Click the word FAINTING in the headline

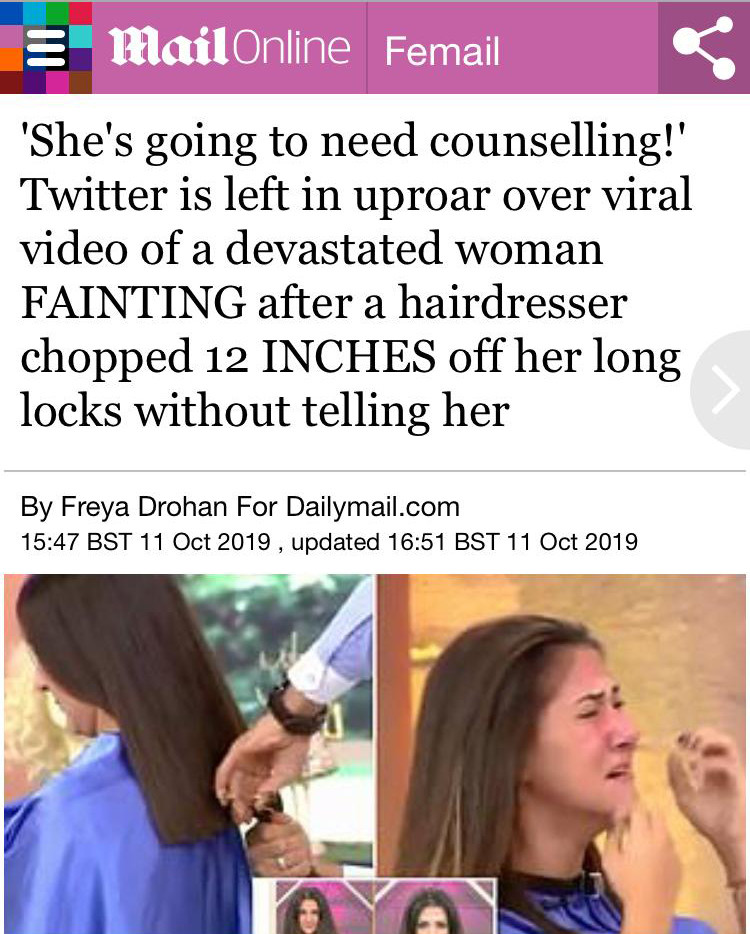coord(133,303)
